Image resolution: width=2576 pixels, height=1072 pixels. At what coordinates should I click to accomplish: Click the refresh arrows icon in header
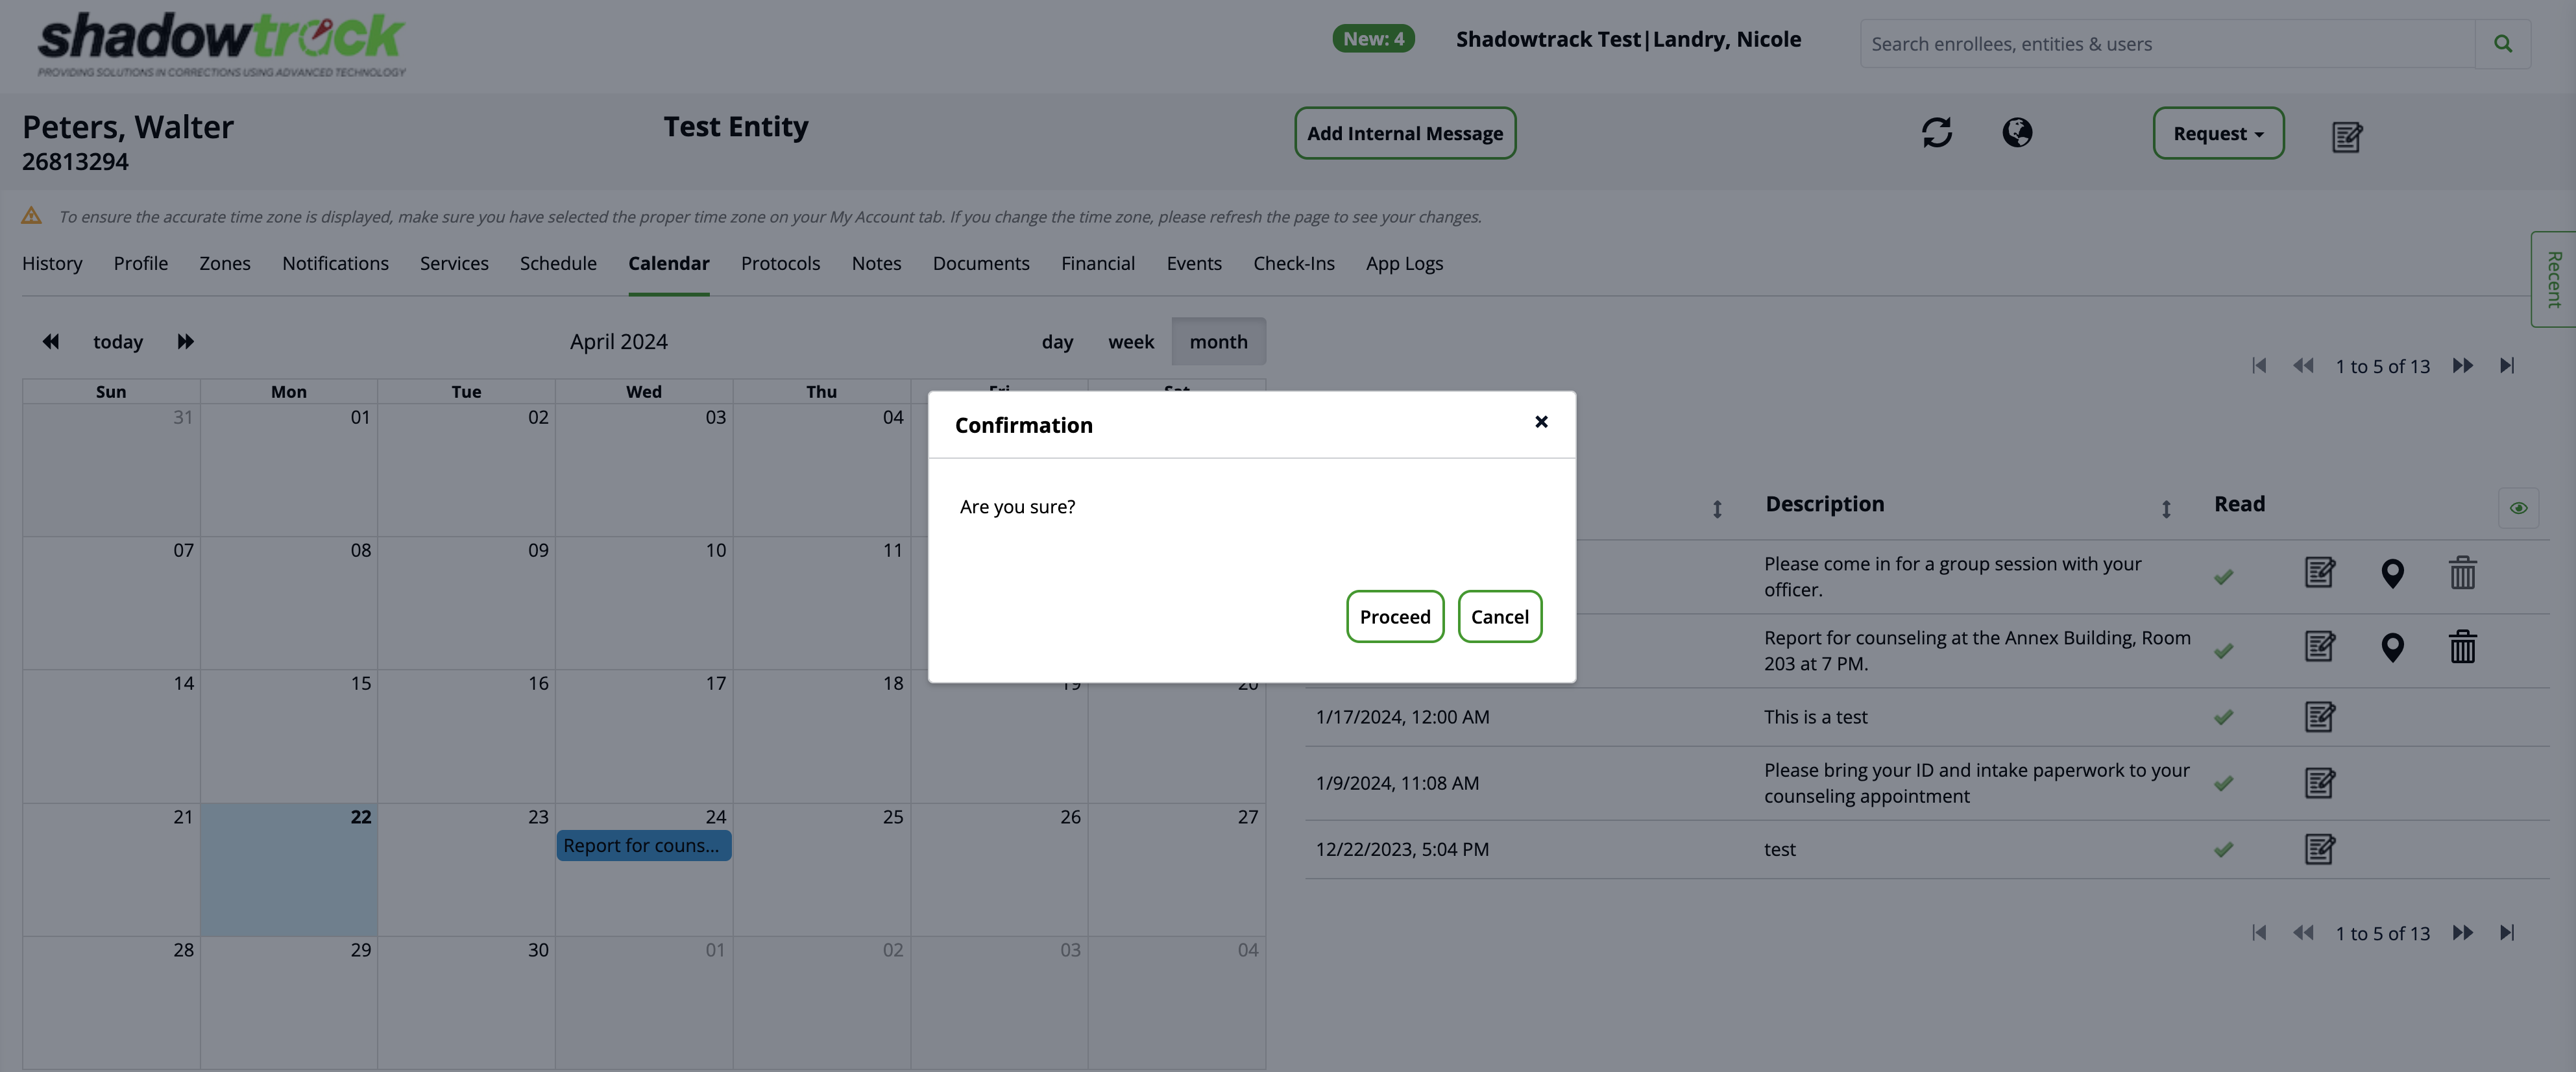(1936, 133)
